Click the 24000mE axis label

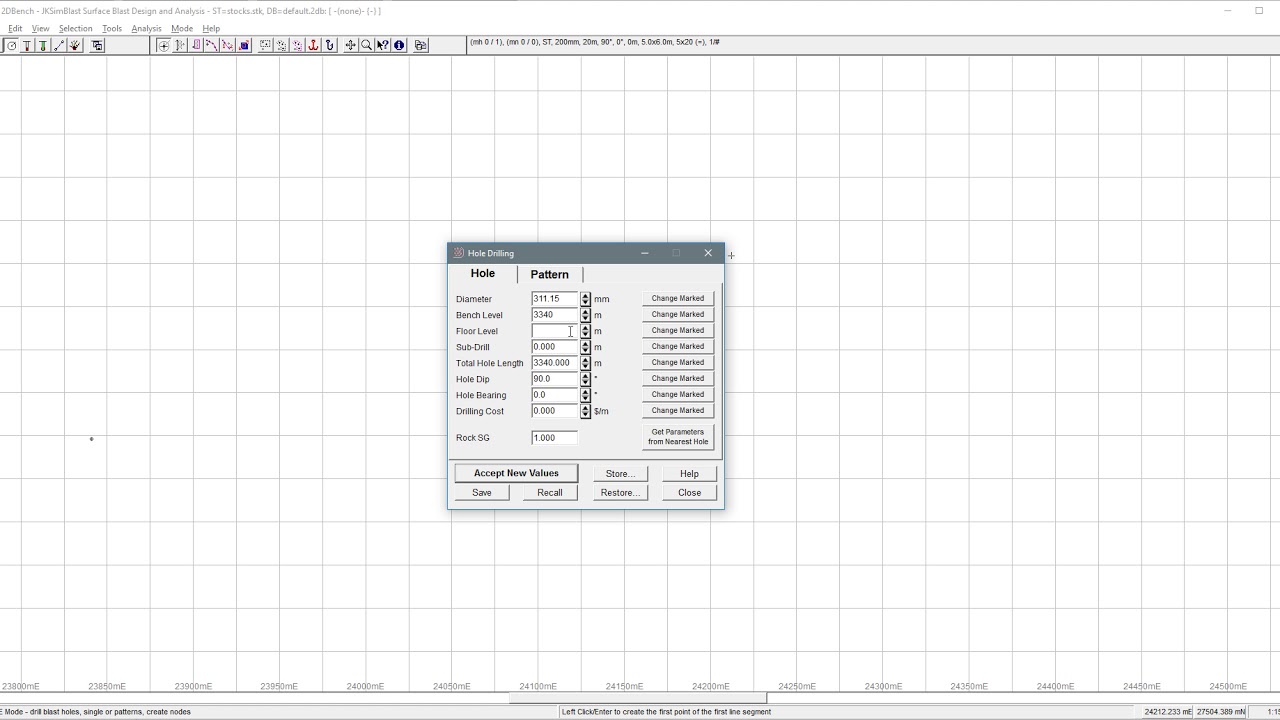pos(366,687)
